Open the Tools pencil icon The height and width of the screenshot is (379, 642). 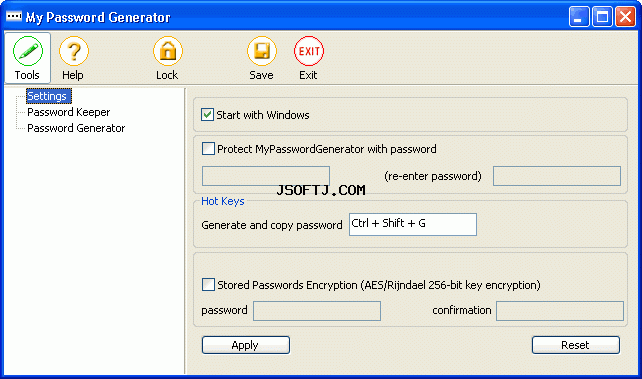click(x=27, y=51)
